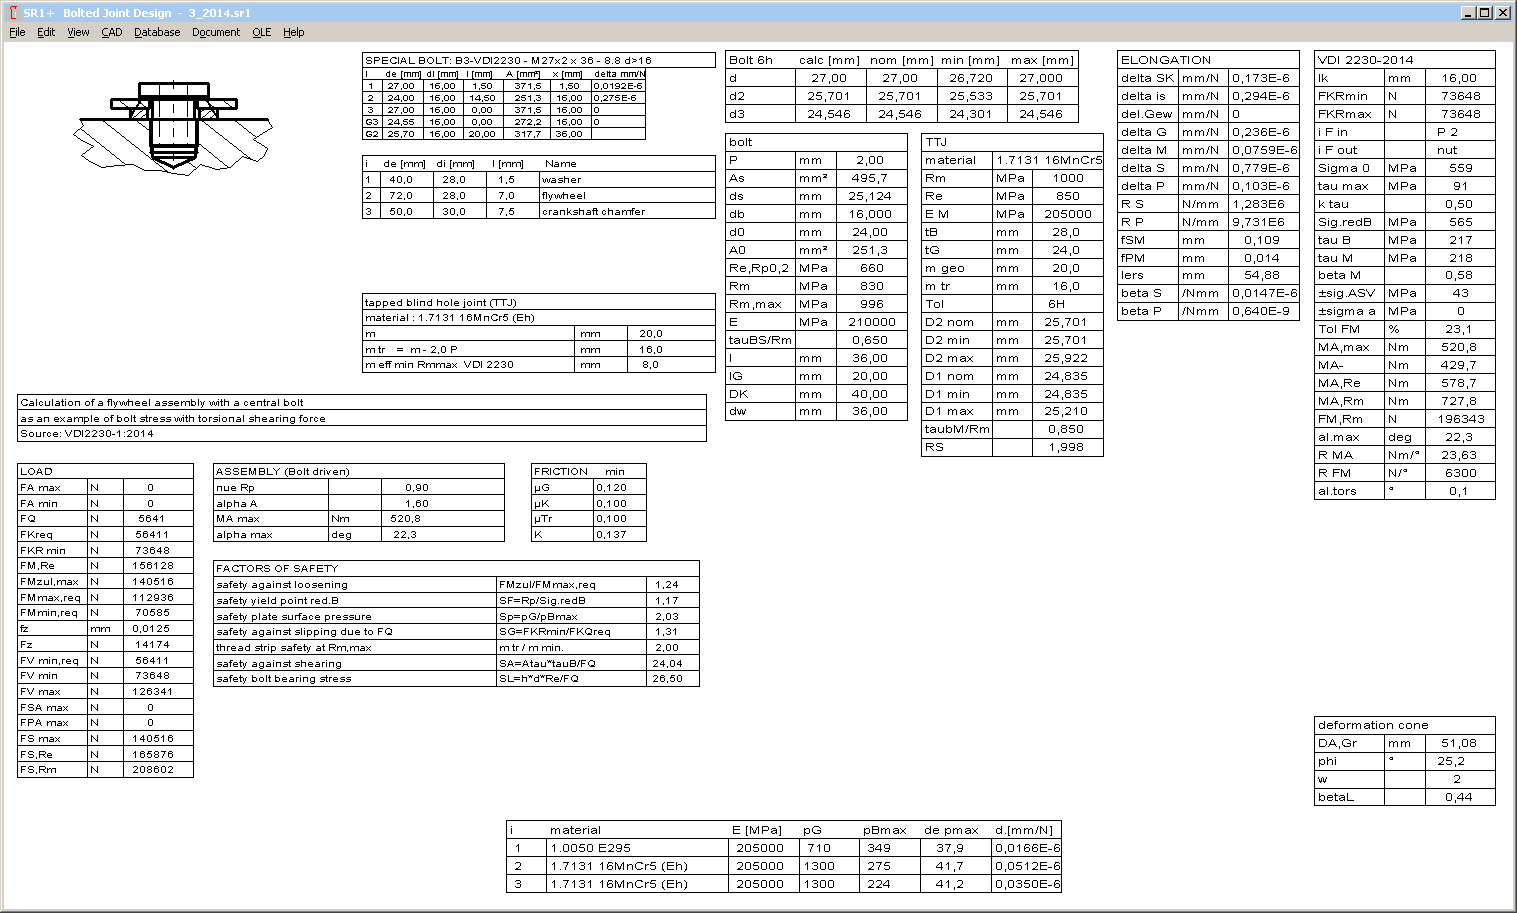Open the View menu
Image resolution: width=1517 pixels, height=913 pixels.
tap(78, 32)
